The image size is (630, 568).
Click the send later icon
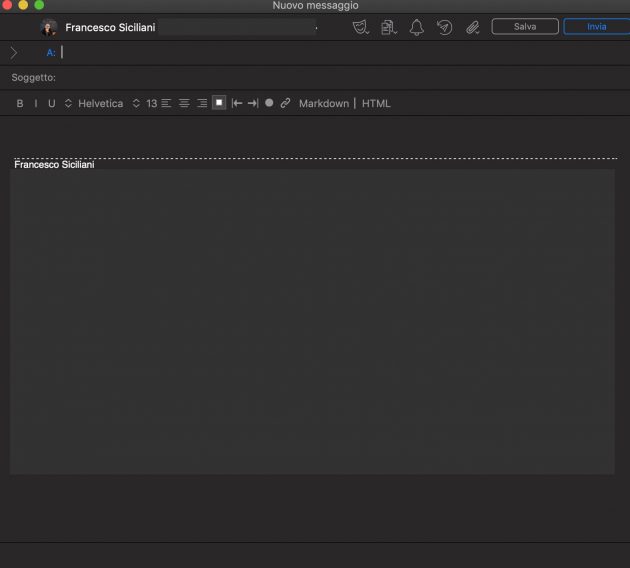[444, 27]
